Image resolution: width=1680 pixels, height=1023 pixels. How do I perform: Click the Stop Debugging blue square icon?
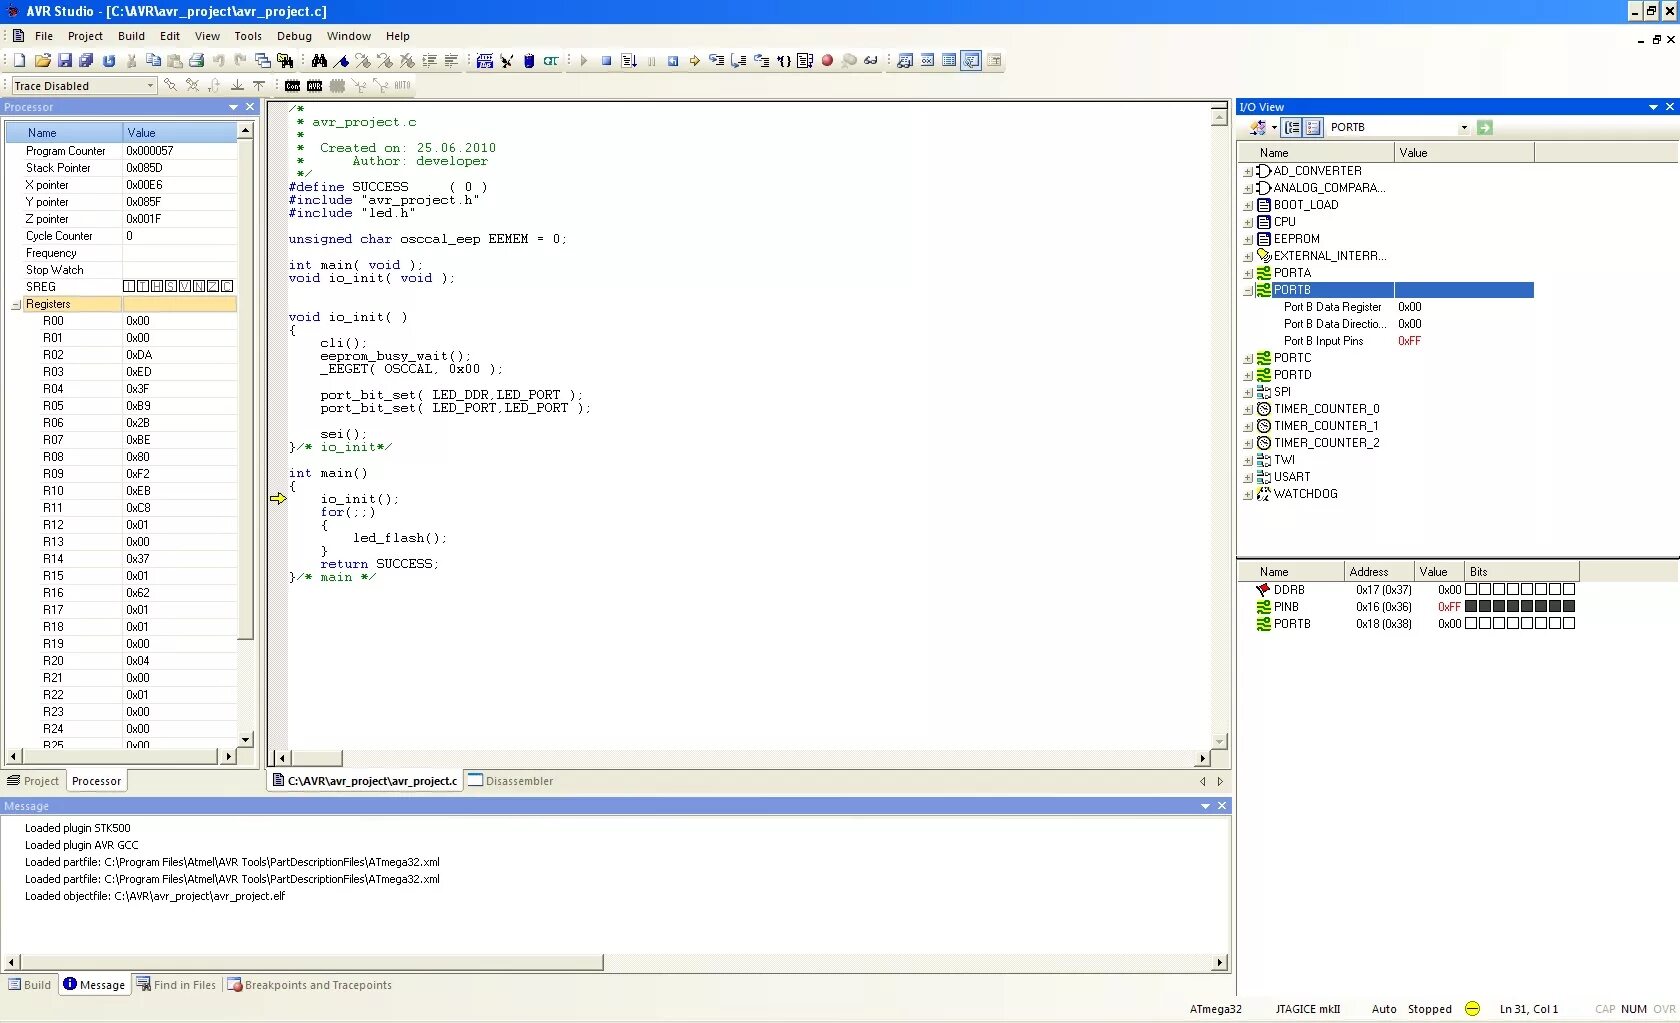click(x=606, y=61)
